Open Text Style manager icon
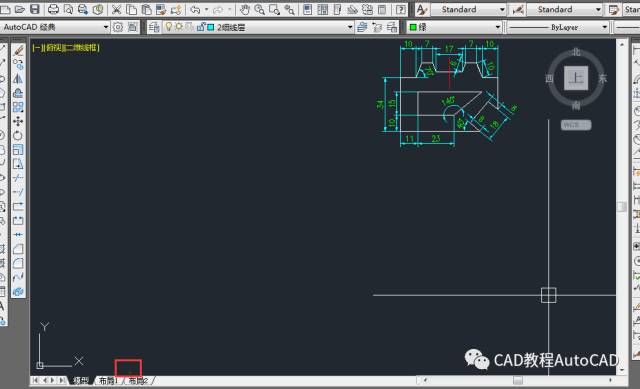The image size is (640, 389). point(422,9)
